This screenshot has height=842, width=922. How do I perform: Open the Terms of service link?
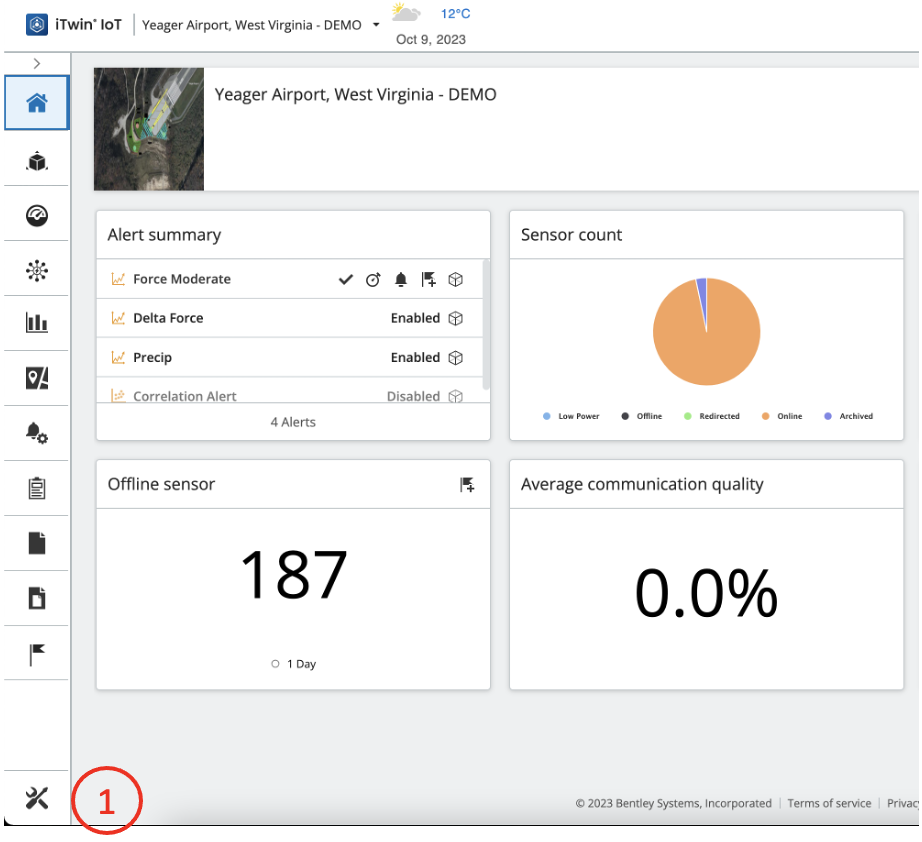point(830,803)
